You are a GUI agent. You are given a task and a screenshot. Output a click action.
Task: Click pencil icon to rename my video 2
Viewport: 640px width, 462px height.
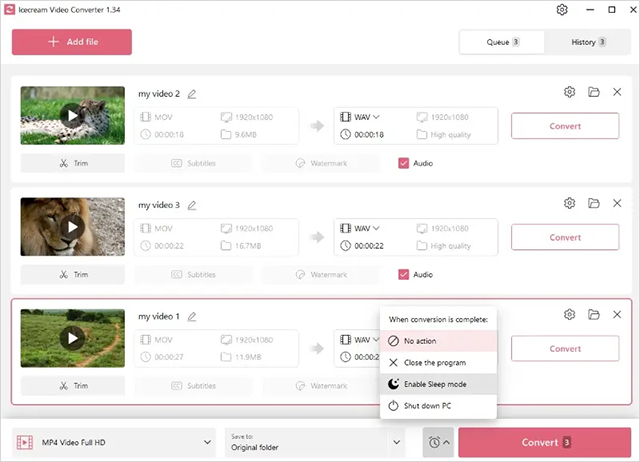[x=192, y=94]
